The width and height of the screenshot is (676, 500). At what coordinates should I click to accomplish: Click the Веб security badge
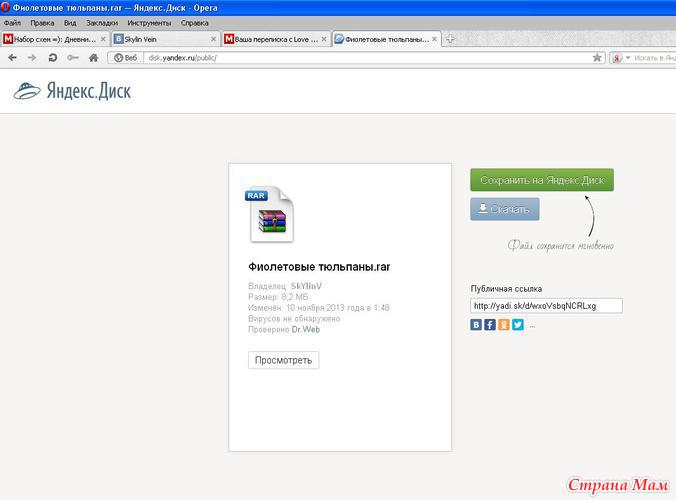point(125,58)
